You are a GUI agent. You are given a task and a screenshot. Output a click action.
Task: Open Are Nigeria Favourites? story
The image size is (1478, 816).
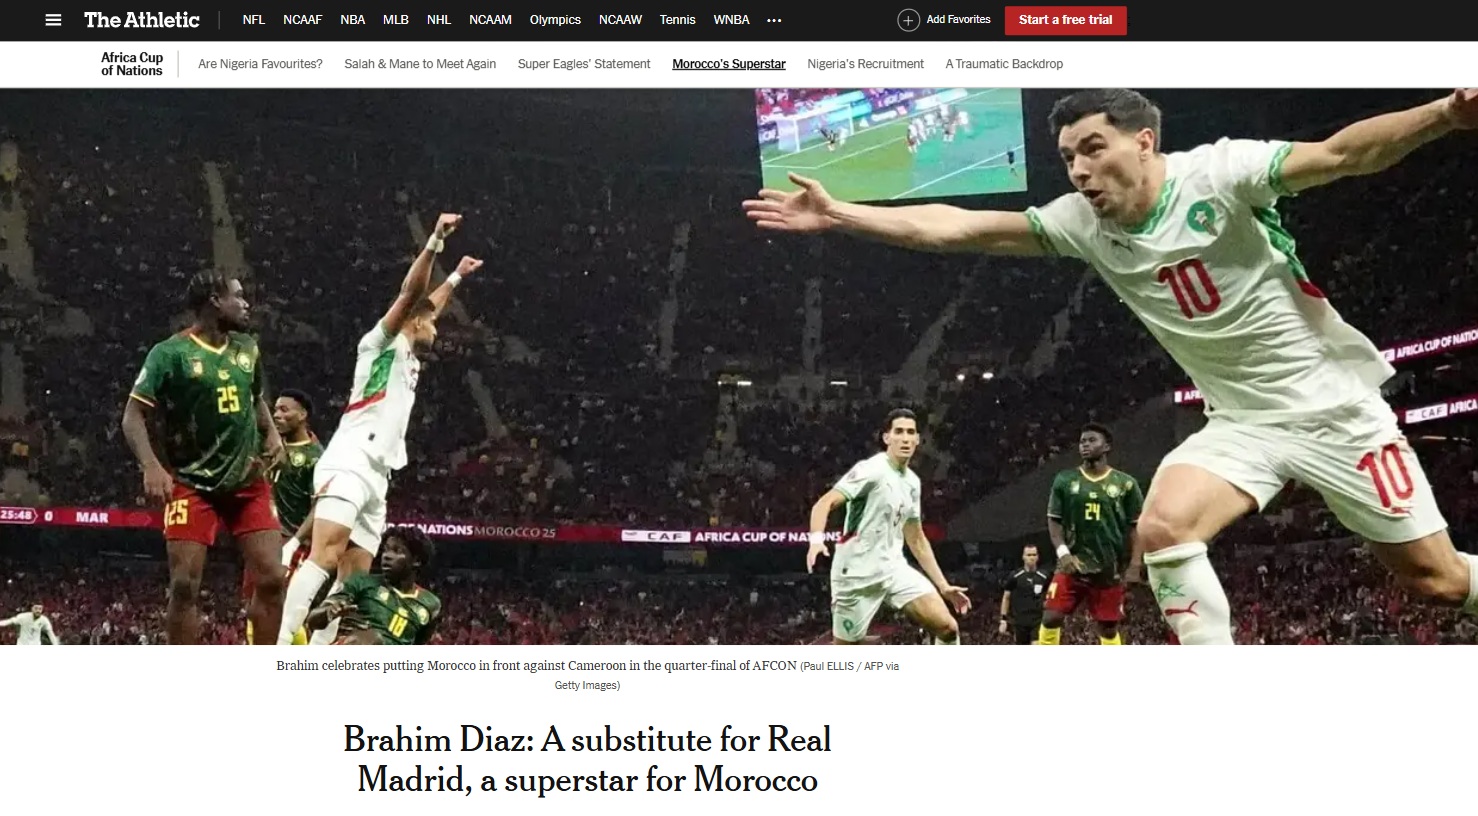point(260,64)
